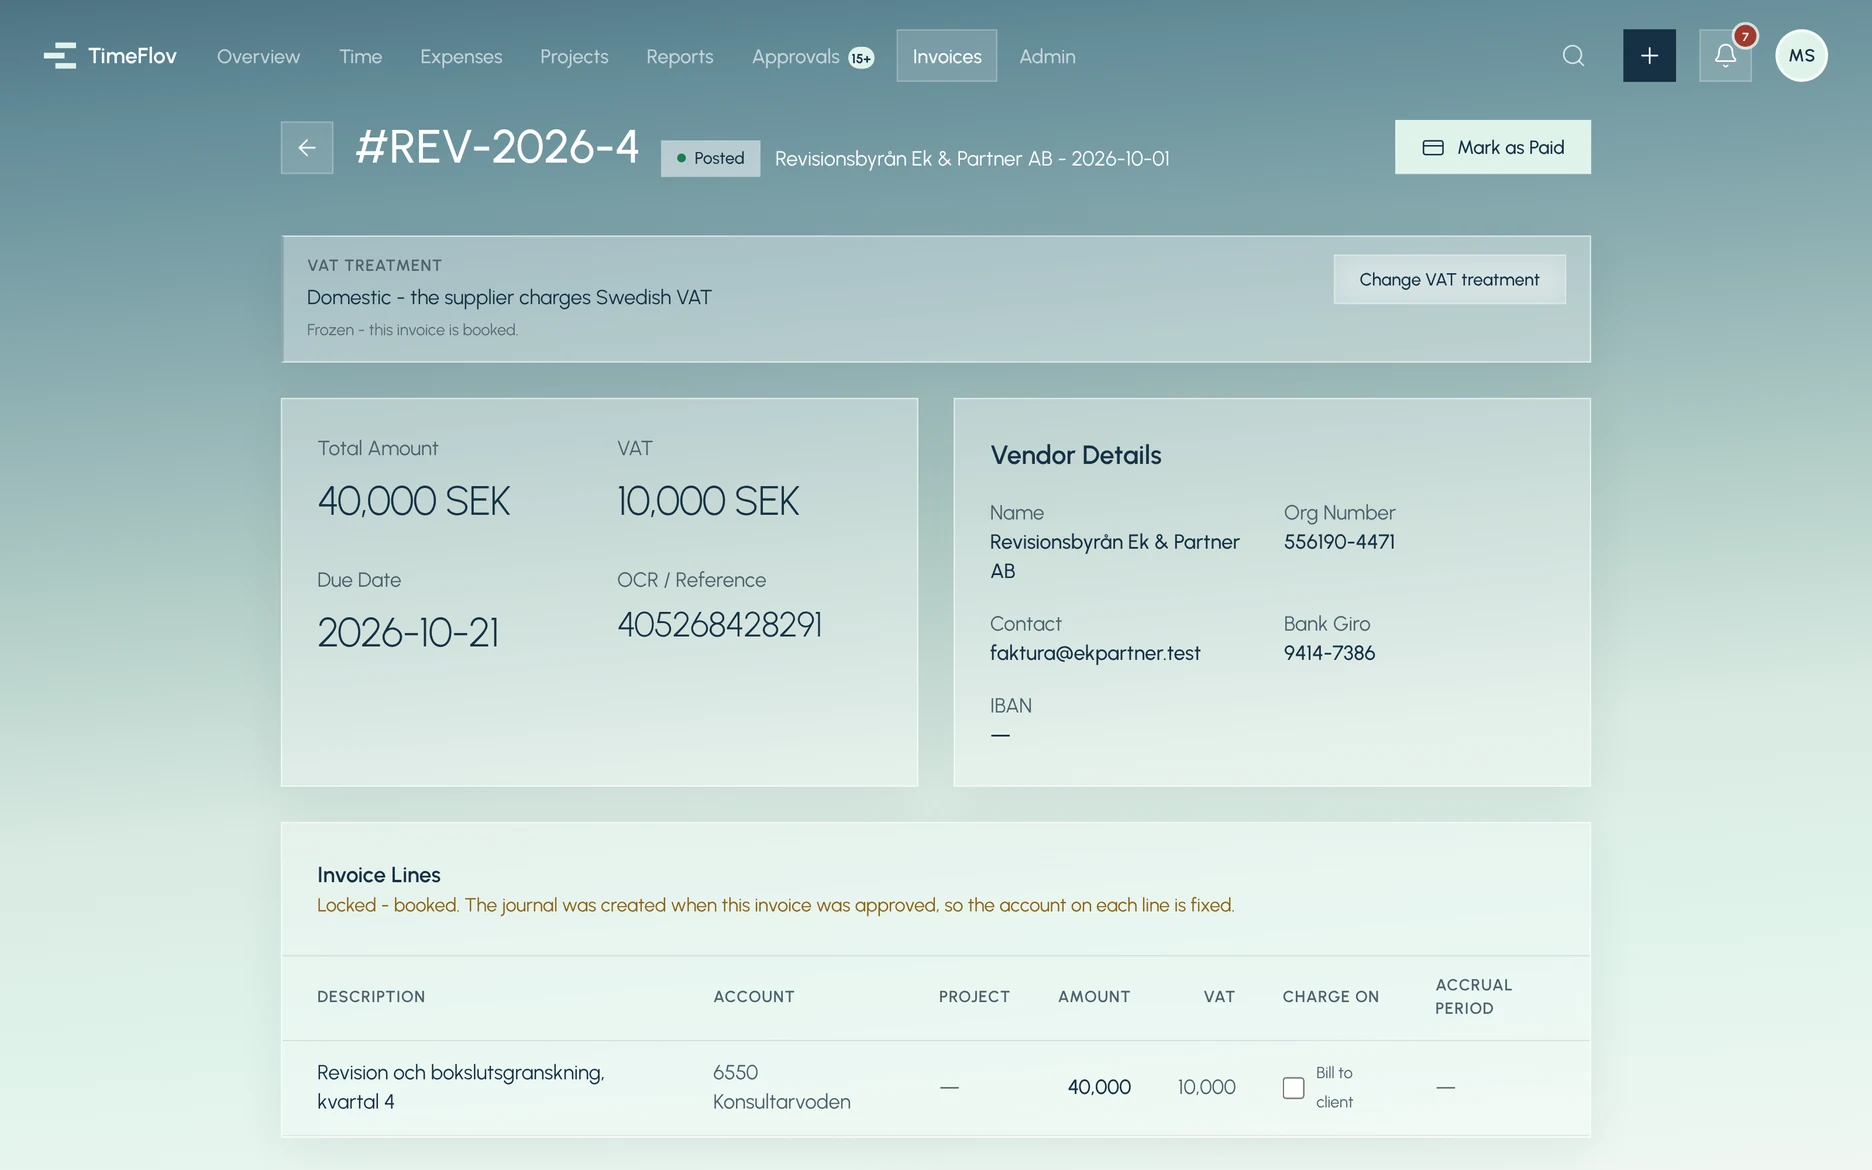Click account 6550 Konsultarvoden cell
Viewport: 1872px width, 1170px height.
781,1087
